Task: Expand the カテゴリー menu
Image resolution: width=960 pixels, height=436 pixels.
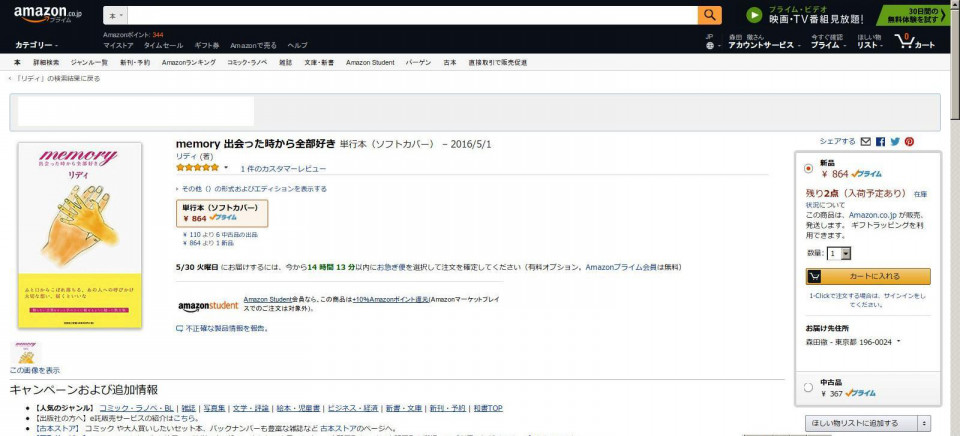Action: coord(37,45)
